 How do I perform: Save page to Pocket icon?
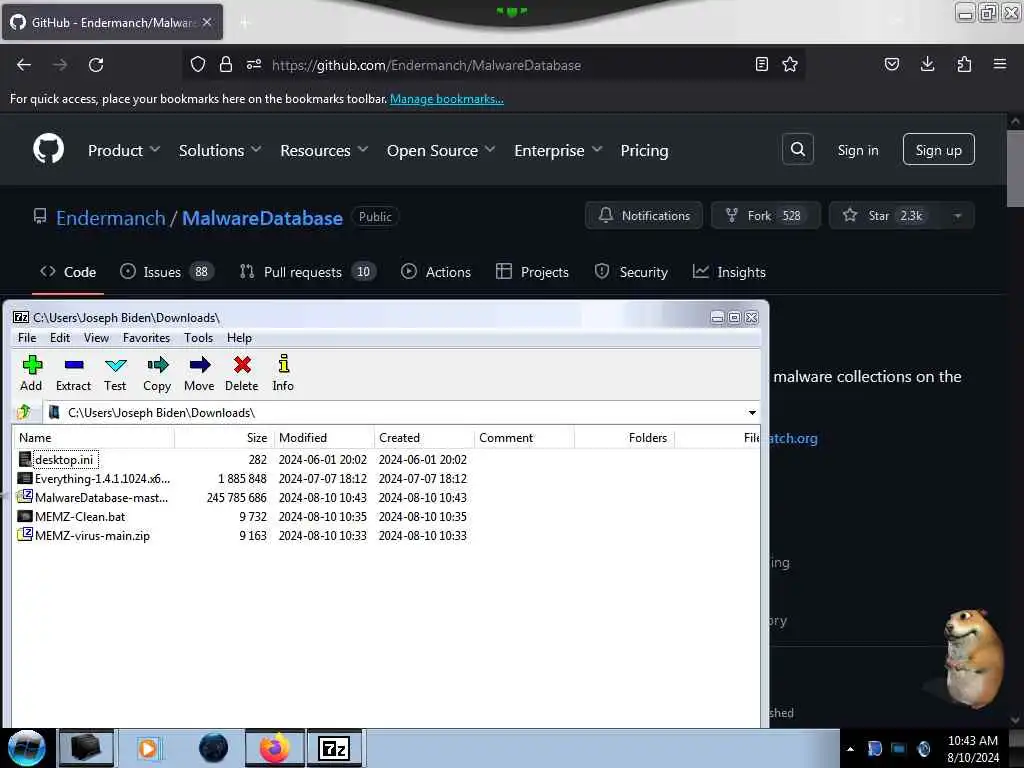[891, 64]
